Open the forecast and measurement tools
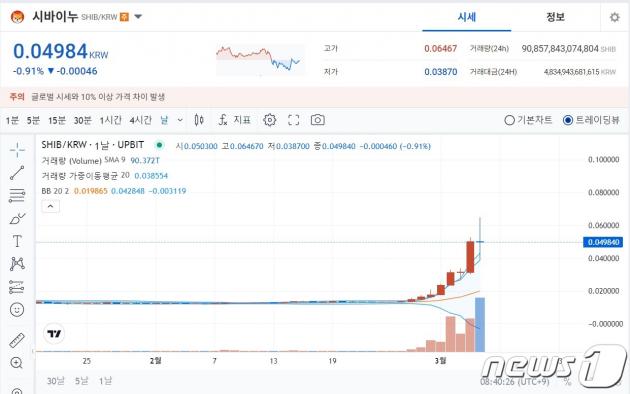 coord(17,287)
